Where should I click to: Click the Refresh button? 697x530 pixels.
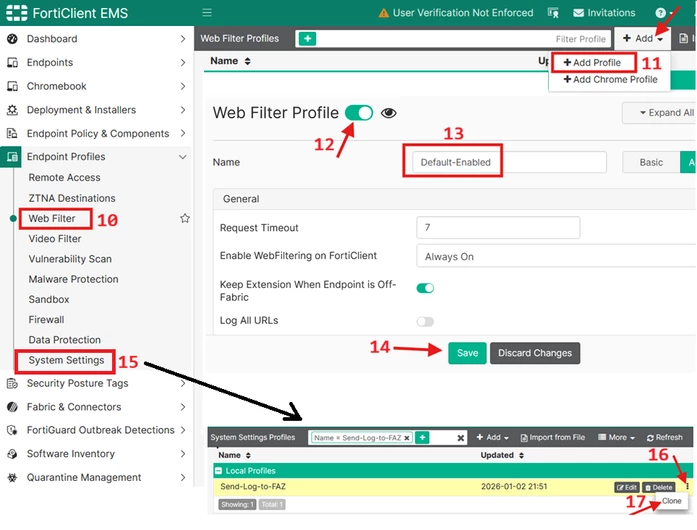(665, 438)
